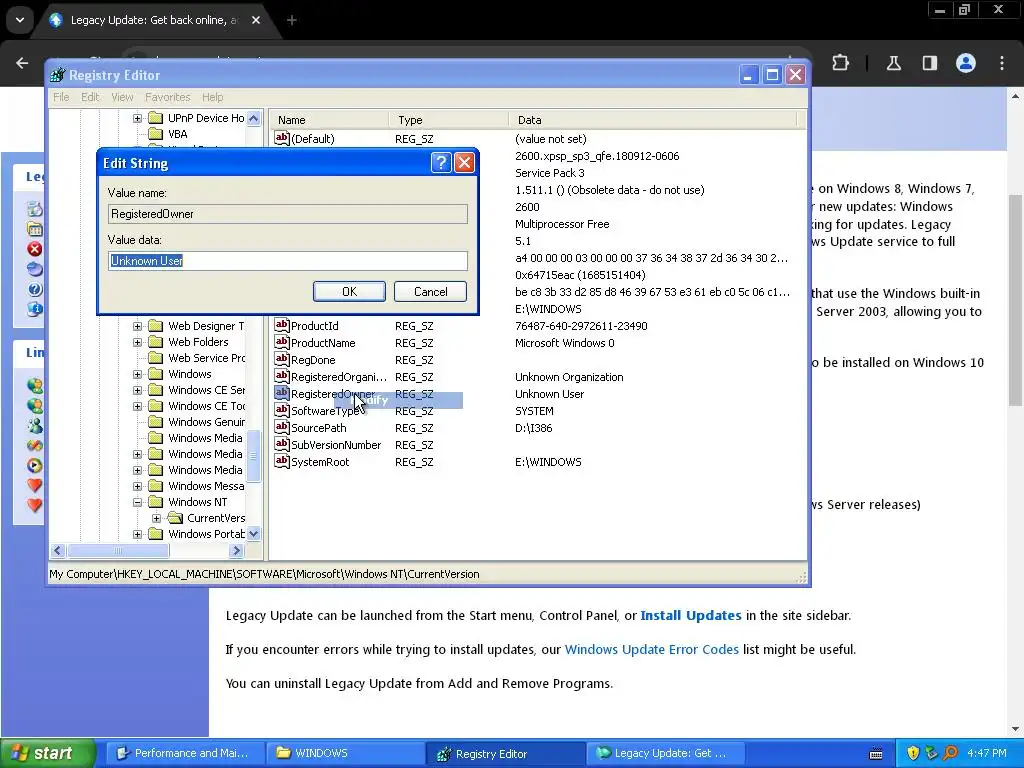This screenshot has height=768, width=1024.
Task: Select the SystemRoot value icon
Action: point(281,461)
